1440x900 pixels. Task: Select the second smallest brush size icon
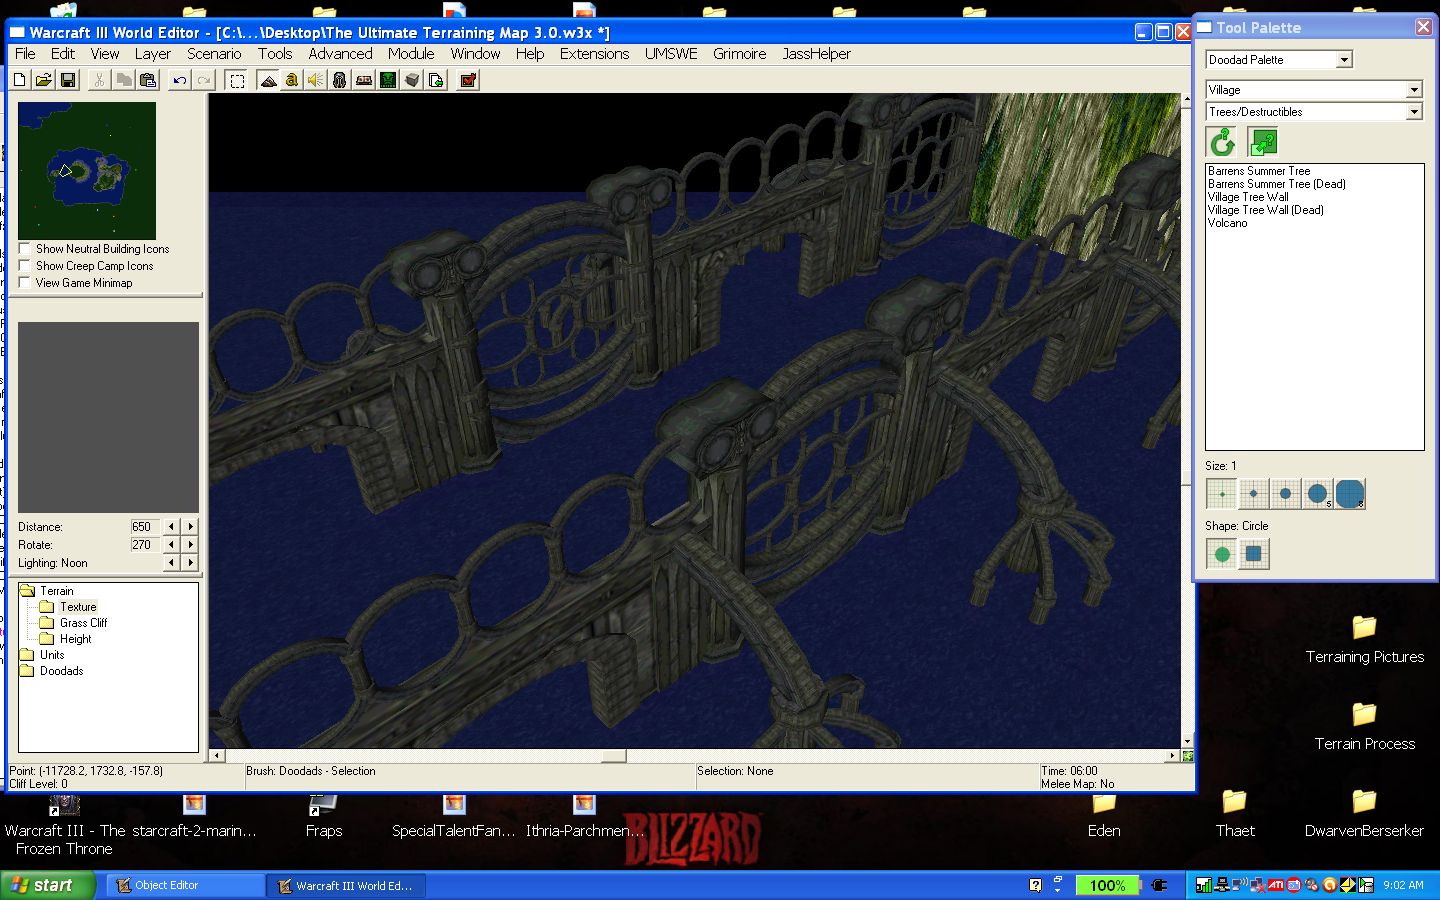1254,493
